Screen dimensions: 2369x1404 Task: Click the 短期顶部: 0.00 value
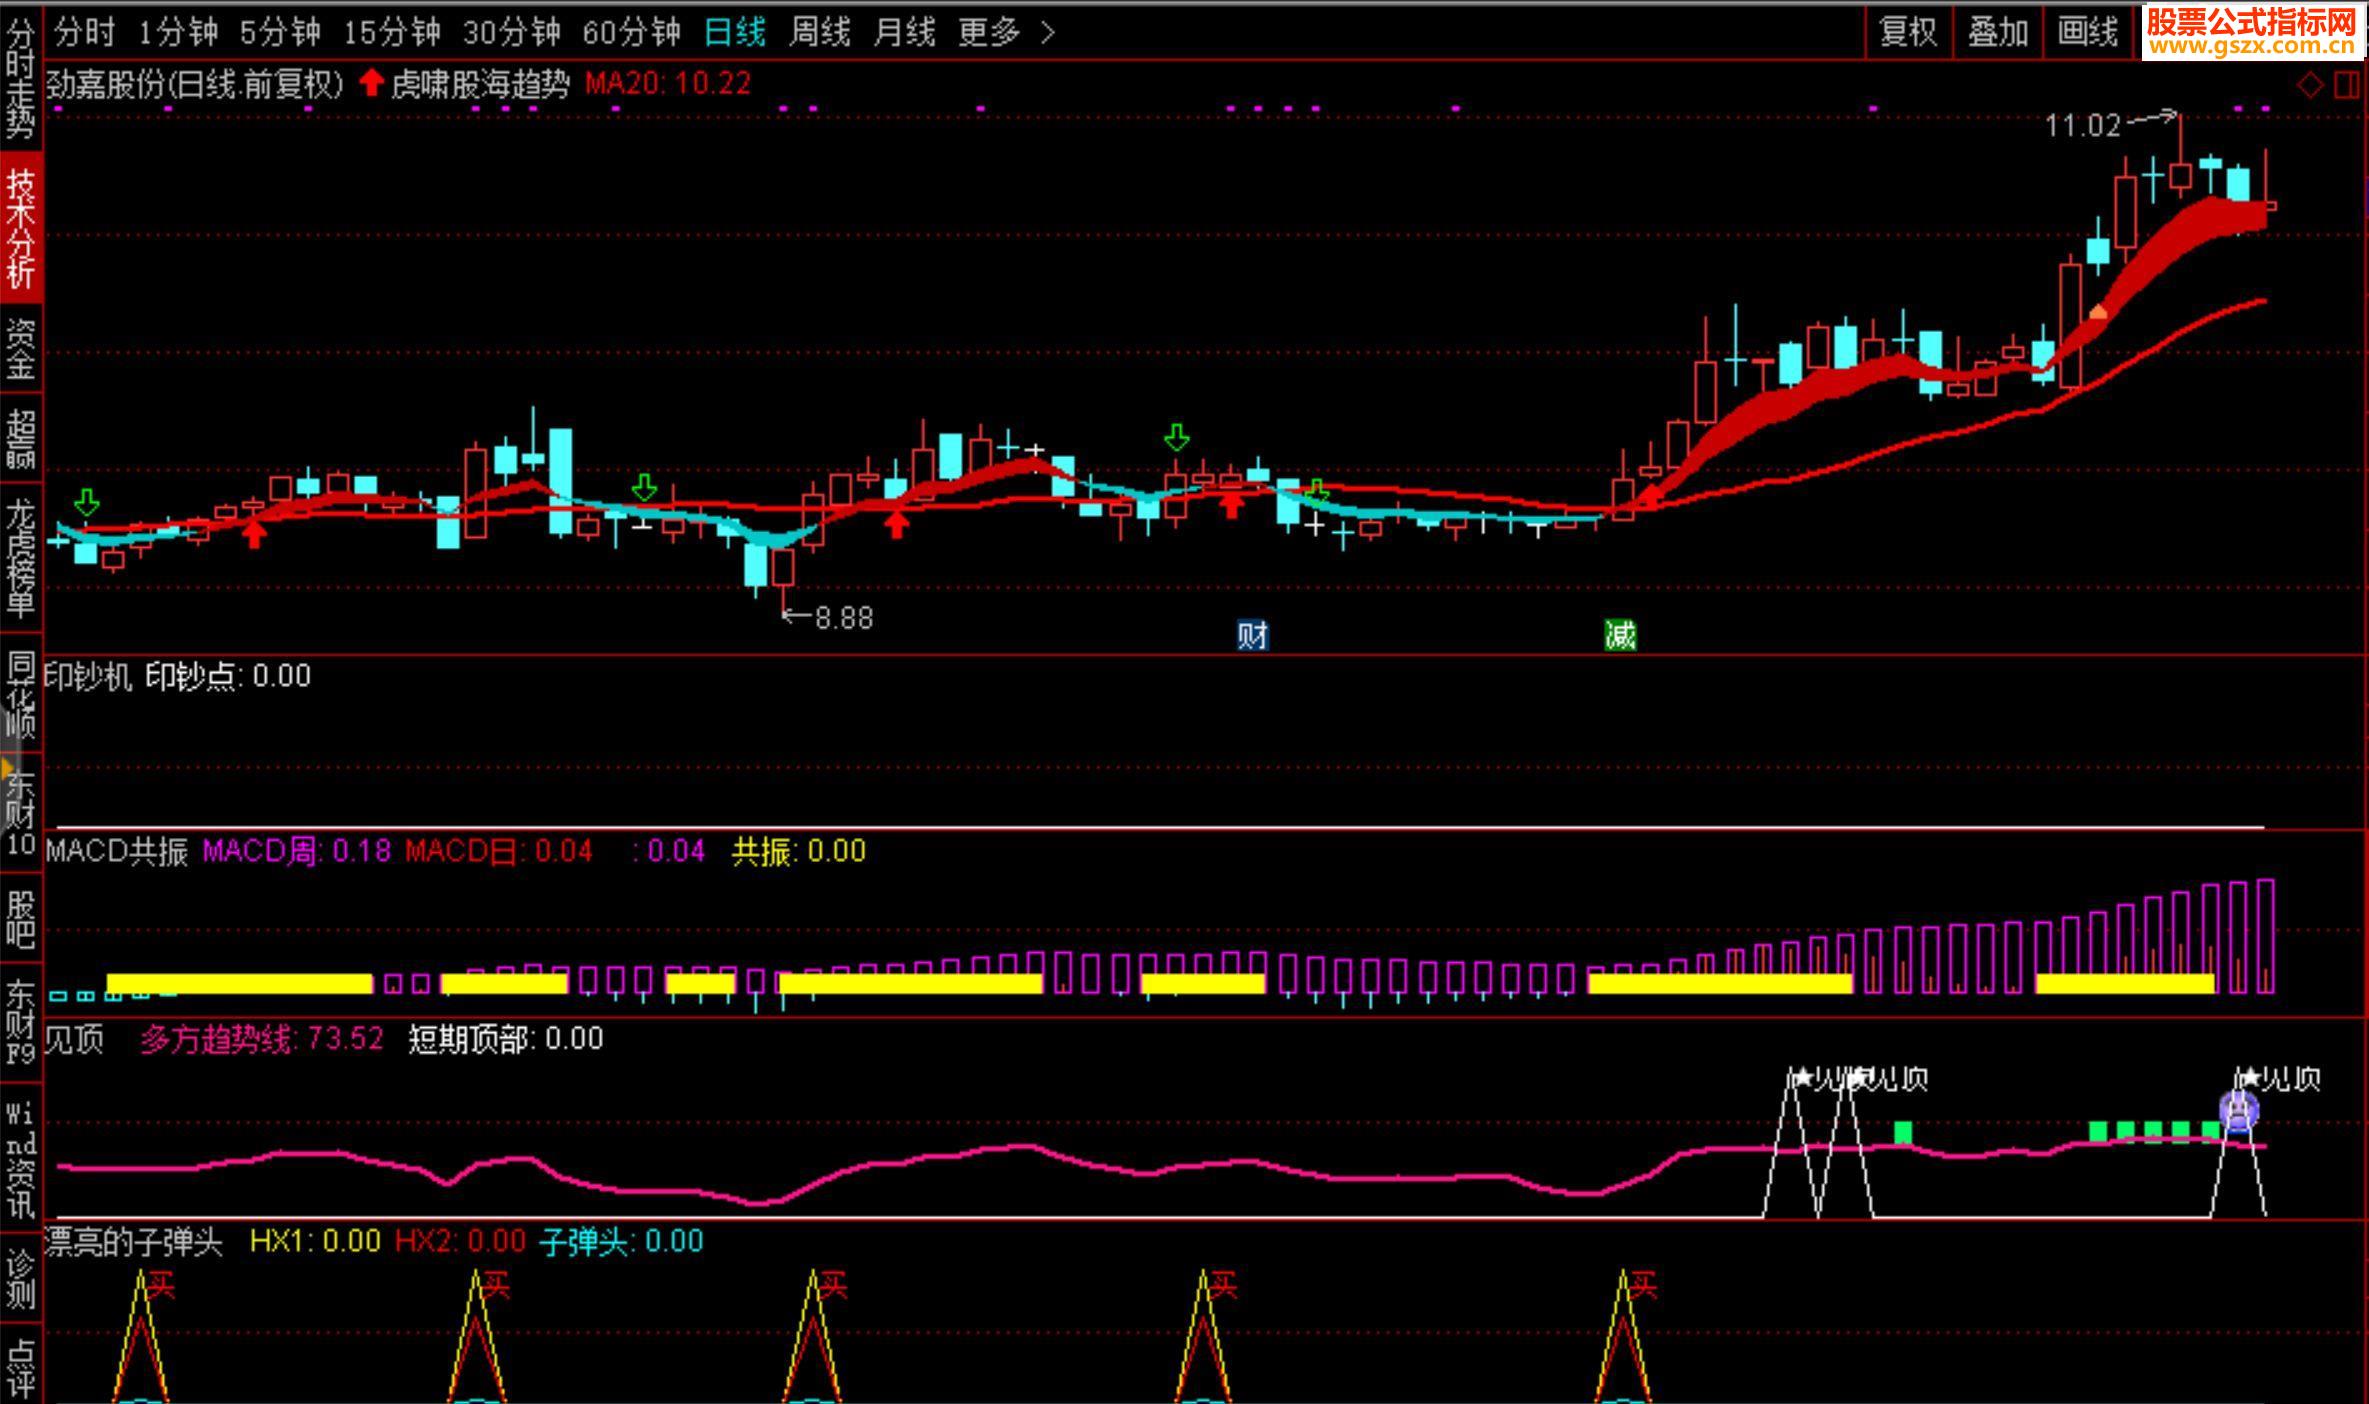pos(506,1040)
